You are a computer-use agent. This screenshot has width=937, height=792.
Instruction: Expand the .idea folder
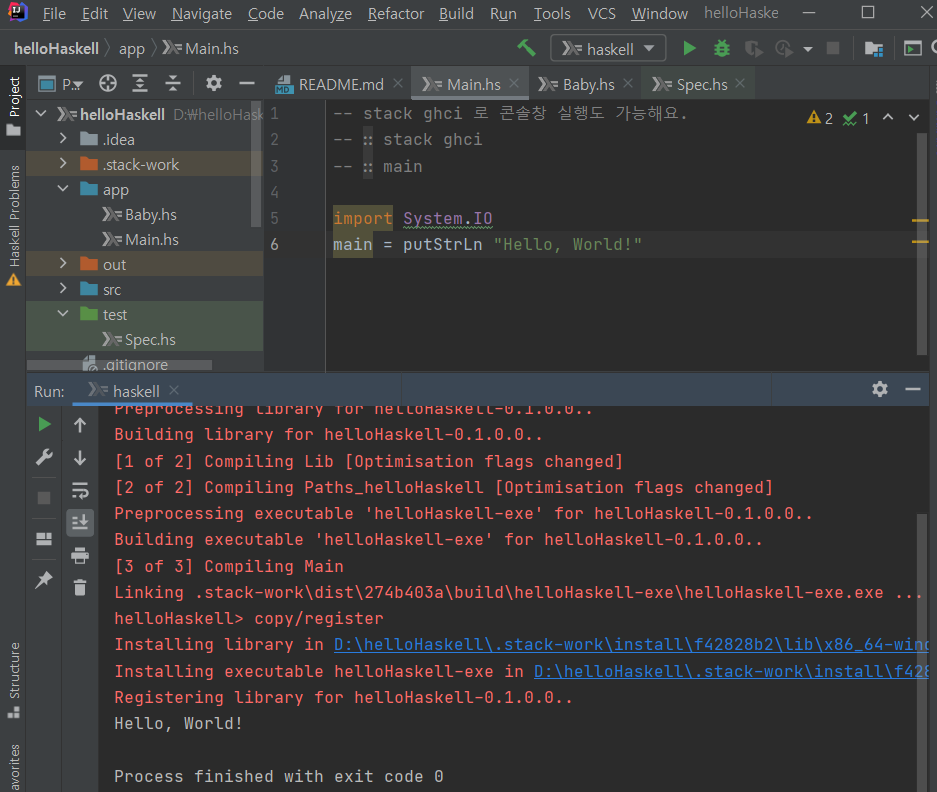coord(63,139)
